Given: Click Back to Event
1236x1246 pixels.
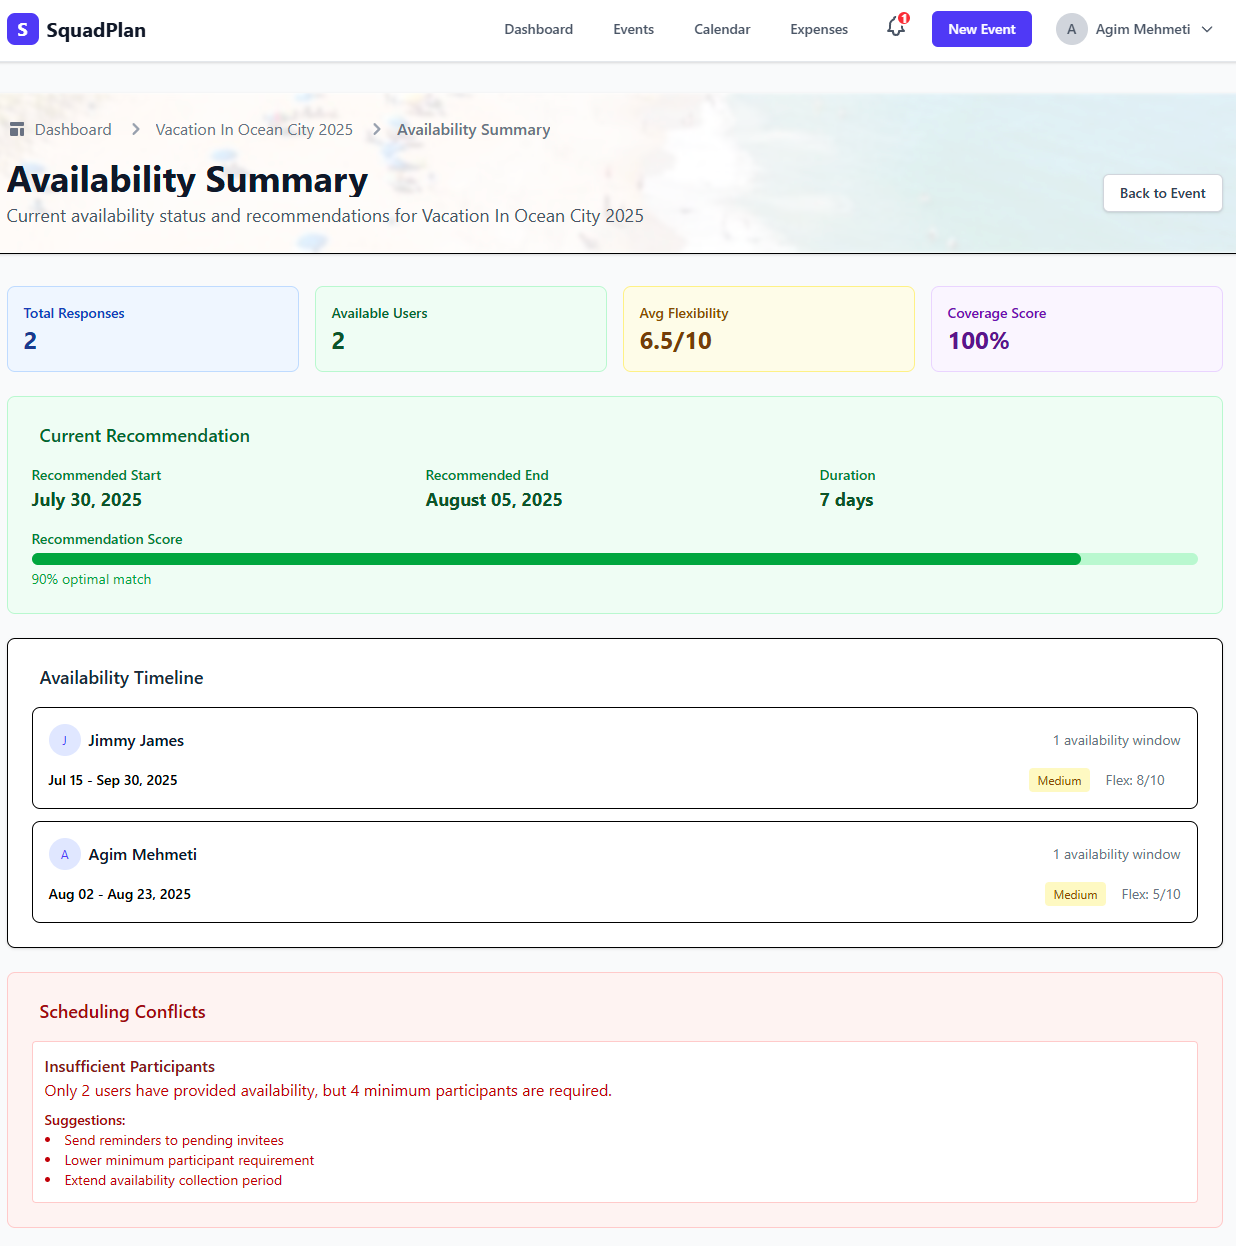Looking at the screenshot, I should tap(1162, 193).
